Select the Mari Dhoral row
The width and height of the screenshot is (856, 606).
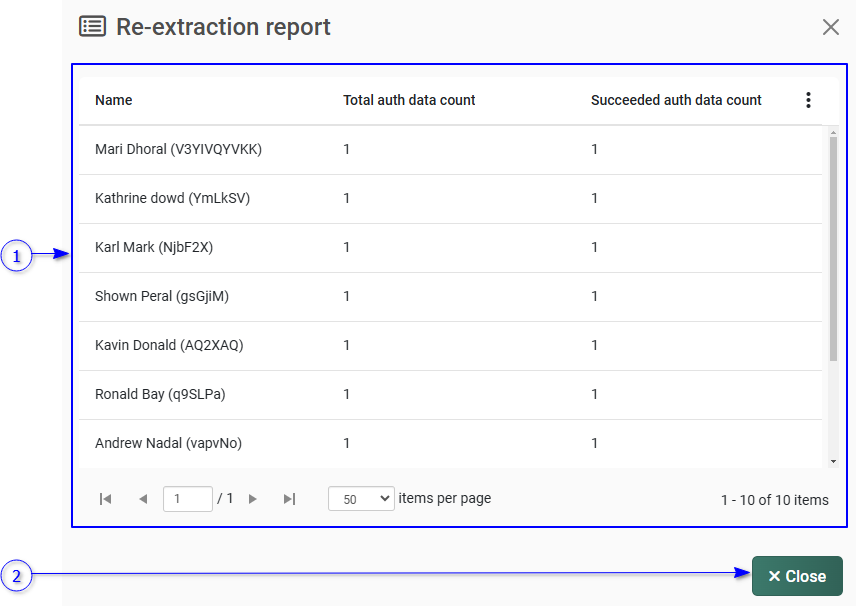pyautogui.click(x=178, y=149)
